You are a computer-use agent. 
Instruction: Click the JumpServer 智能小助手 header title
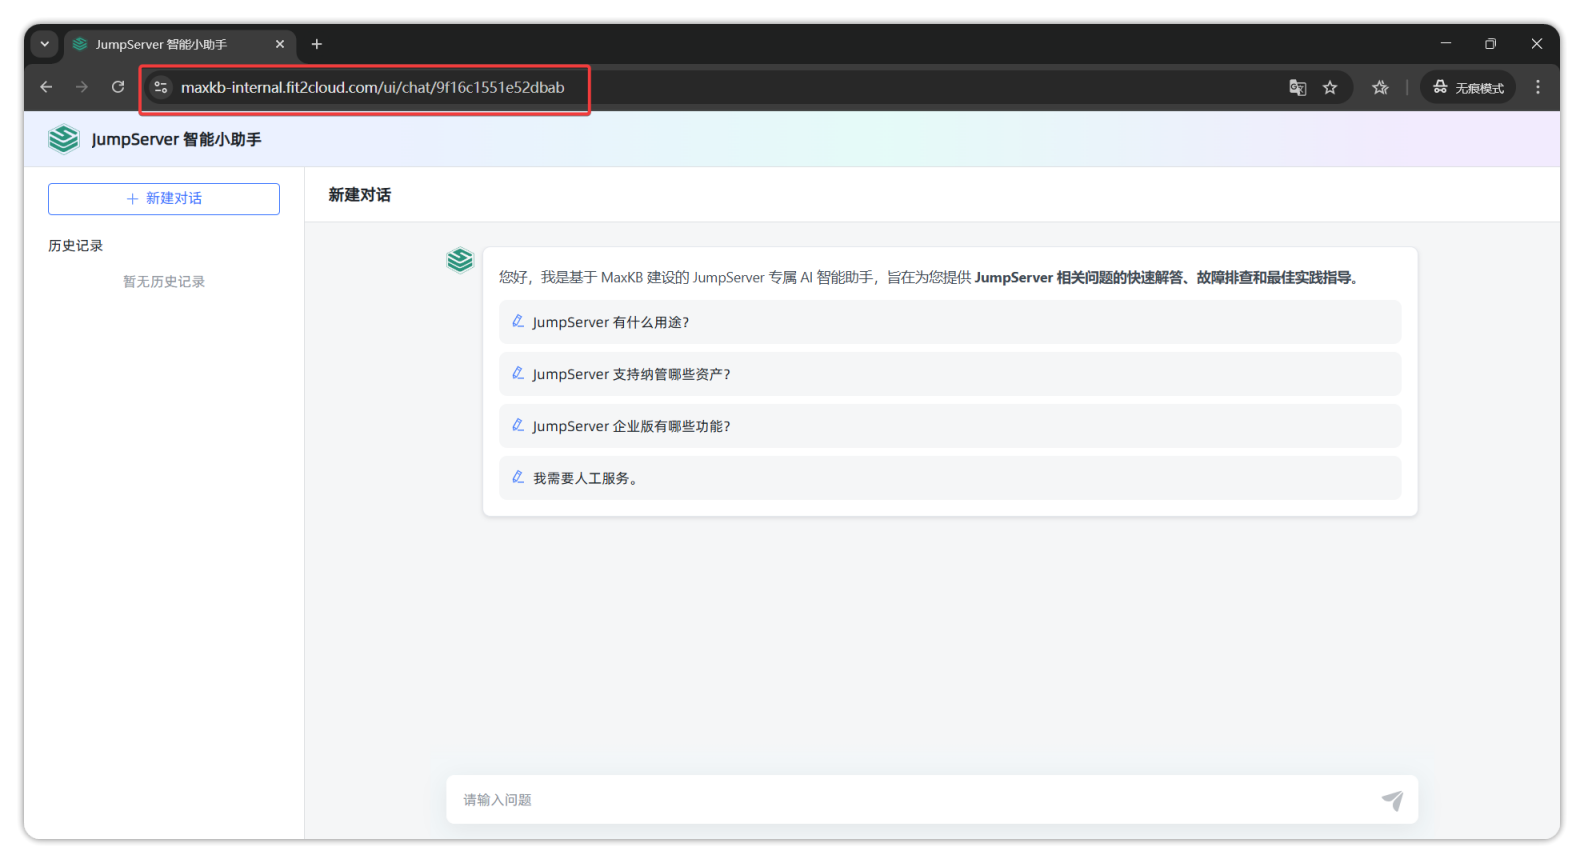click(x=176, y=139)
